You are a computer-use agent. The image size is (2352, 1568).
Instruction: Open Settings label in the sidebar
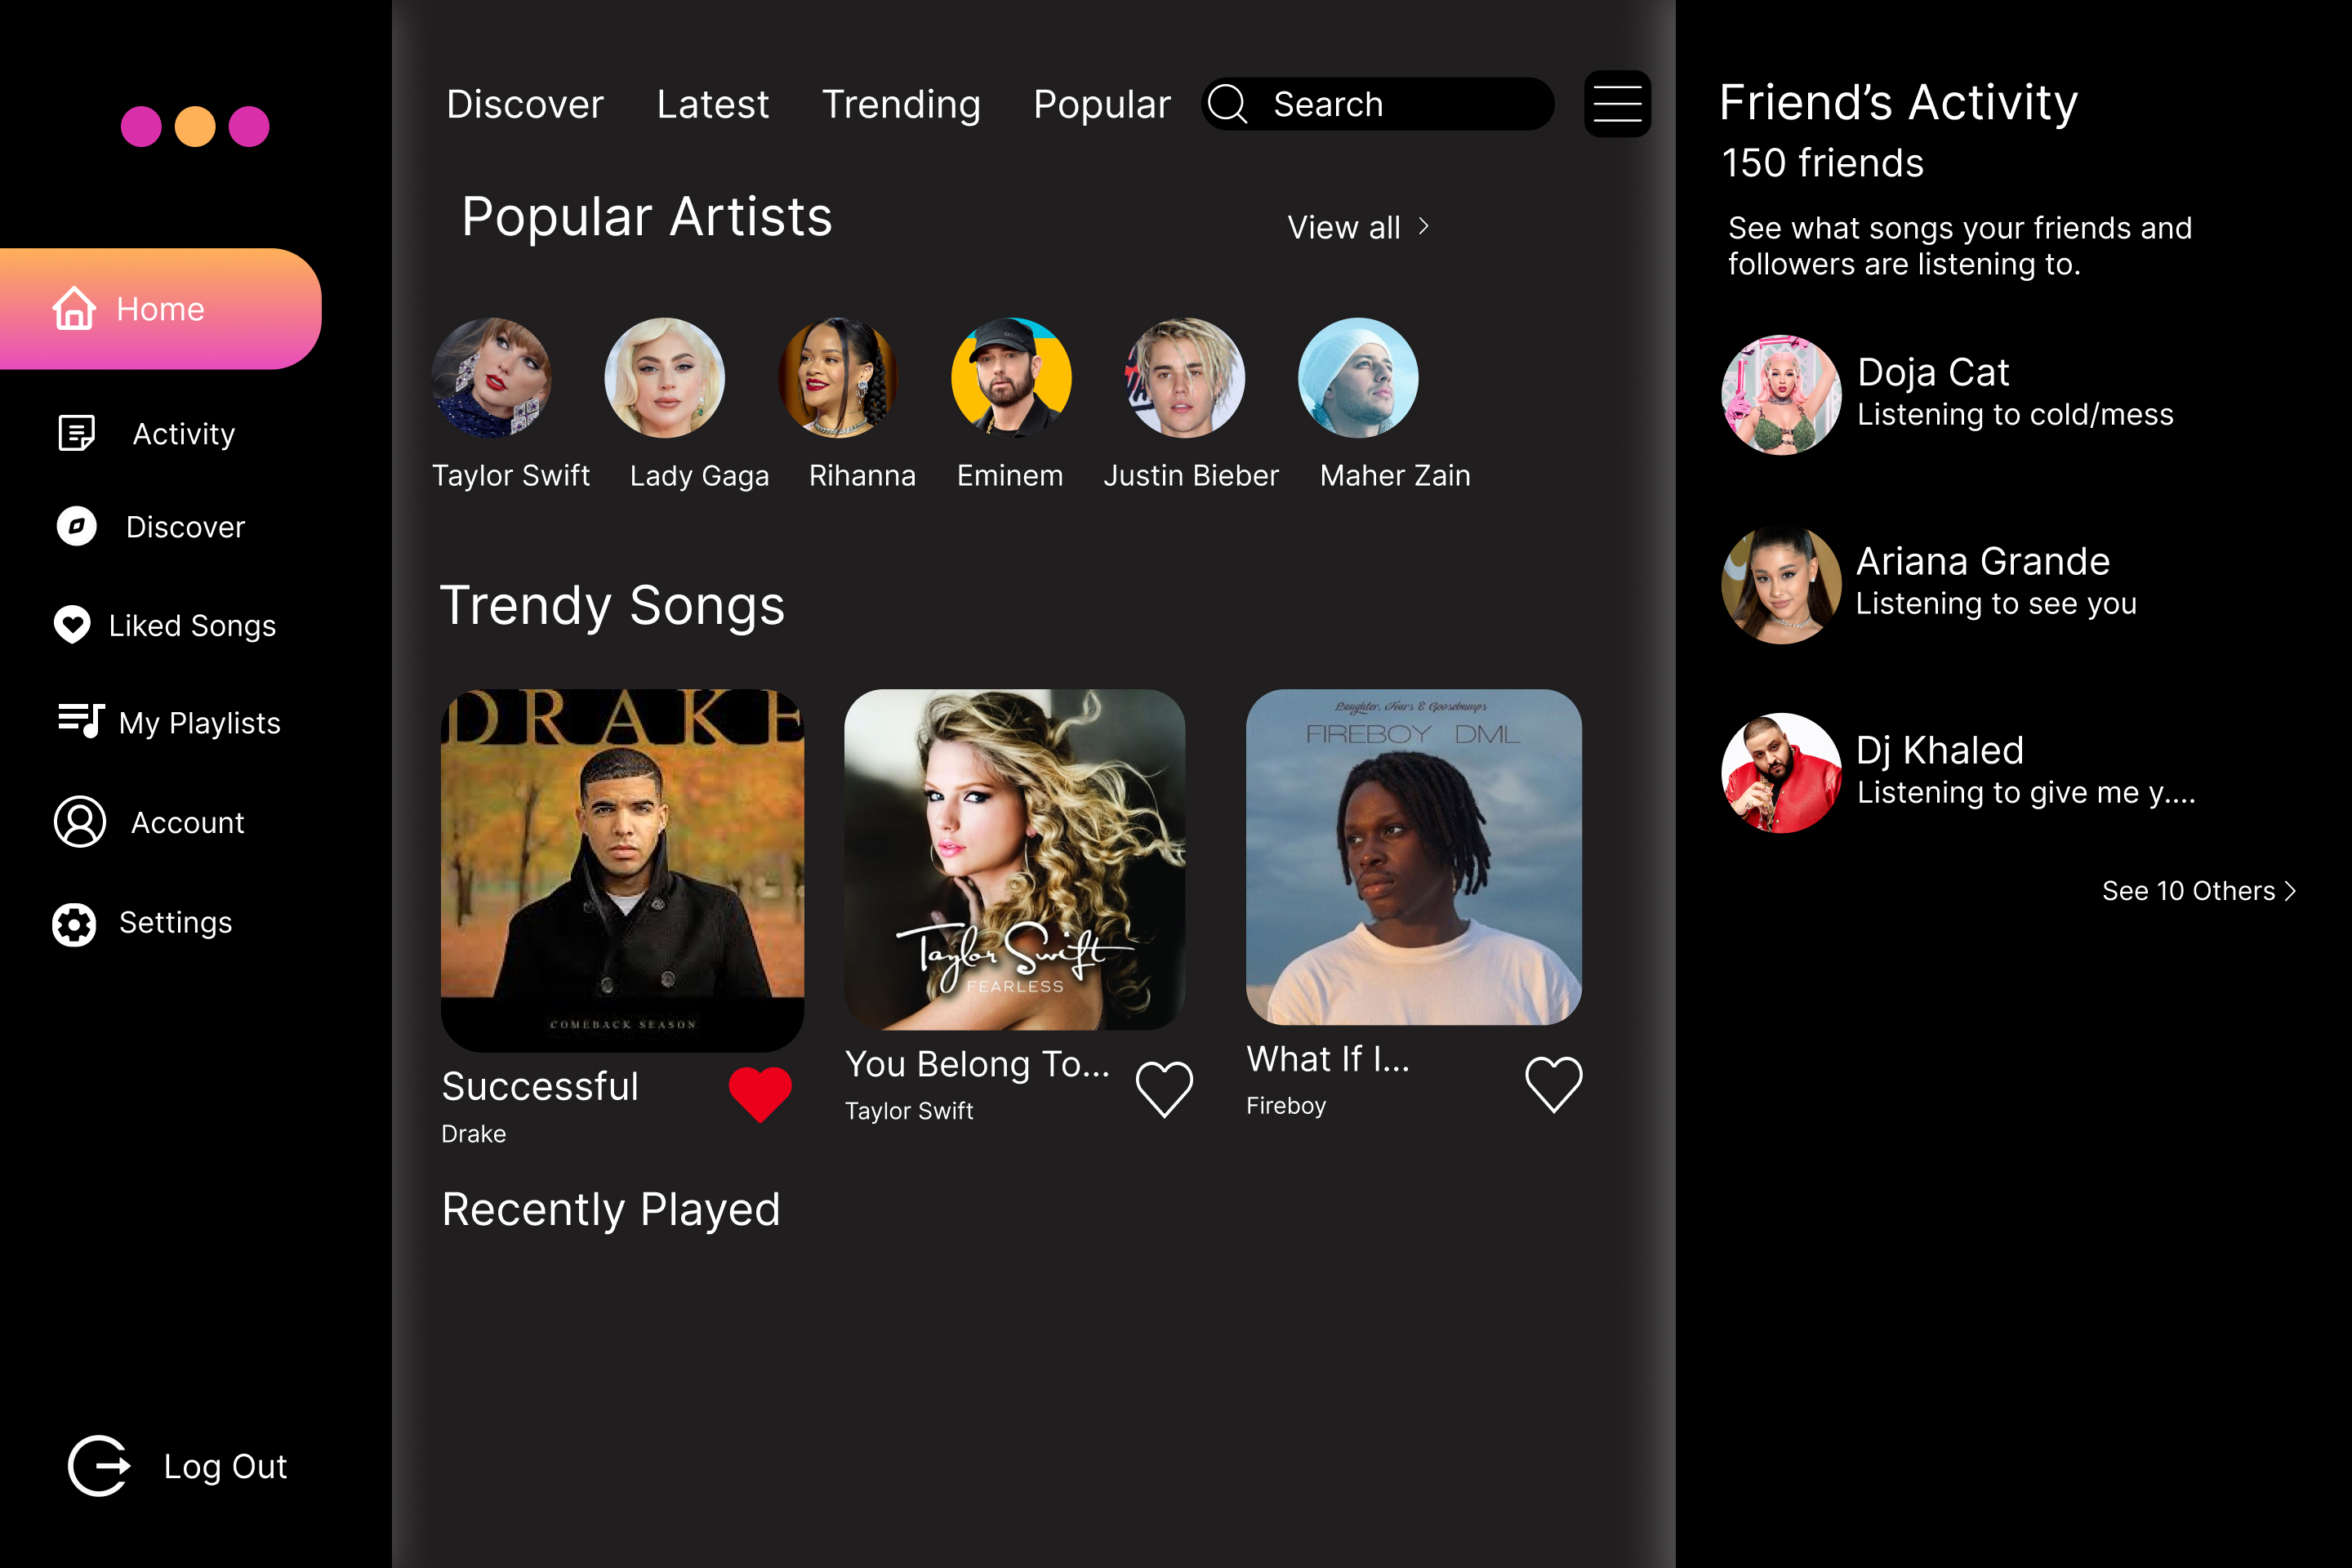tap(176, 922)
